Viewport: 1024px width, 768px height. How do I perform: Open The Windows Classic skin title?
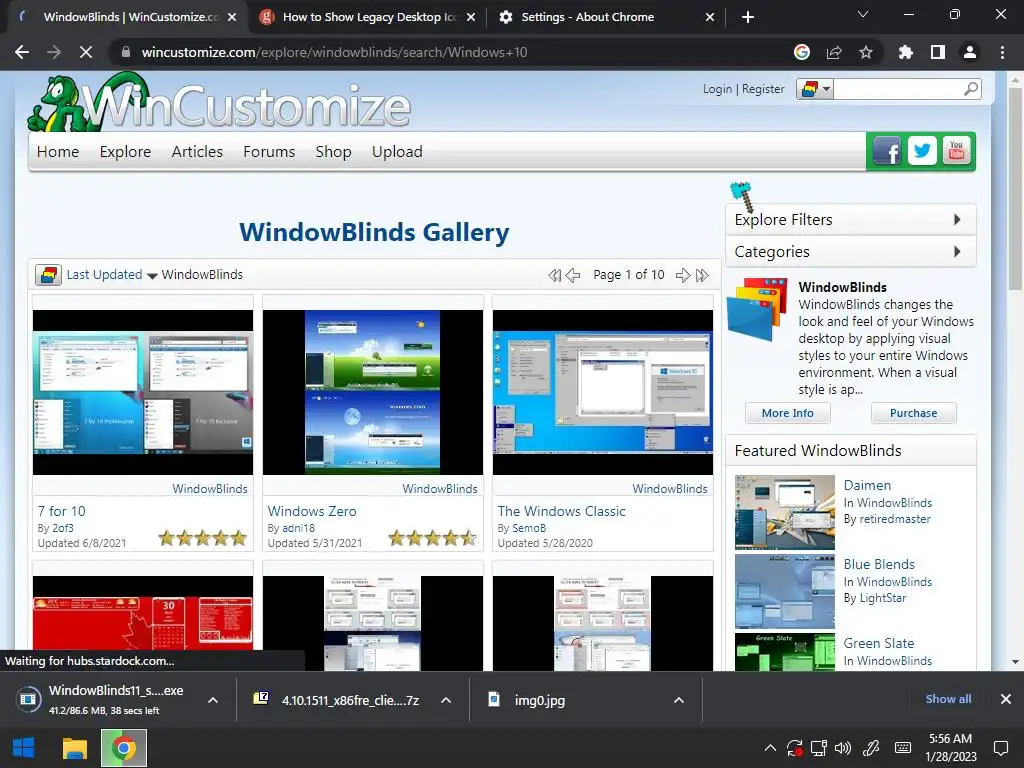click(561, 511)
